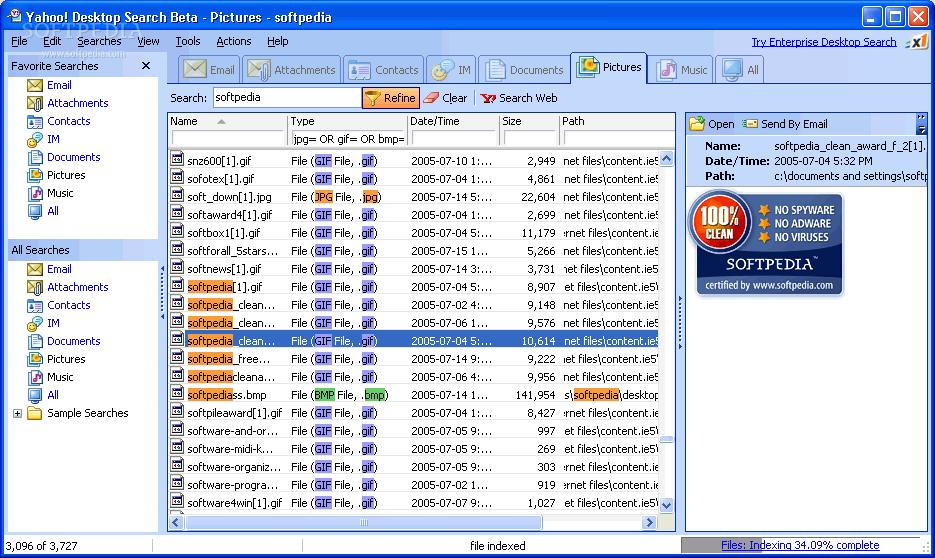Click the Clear eraser icon
935x558 pixels.
431,98
